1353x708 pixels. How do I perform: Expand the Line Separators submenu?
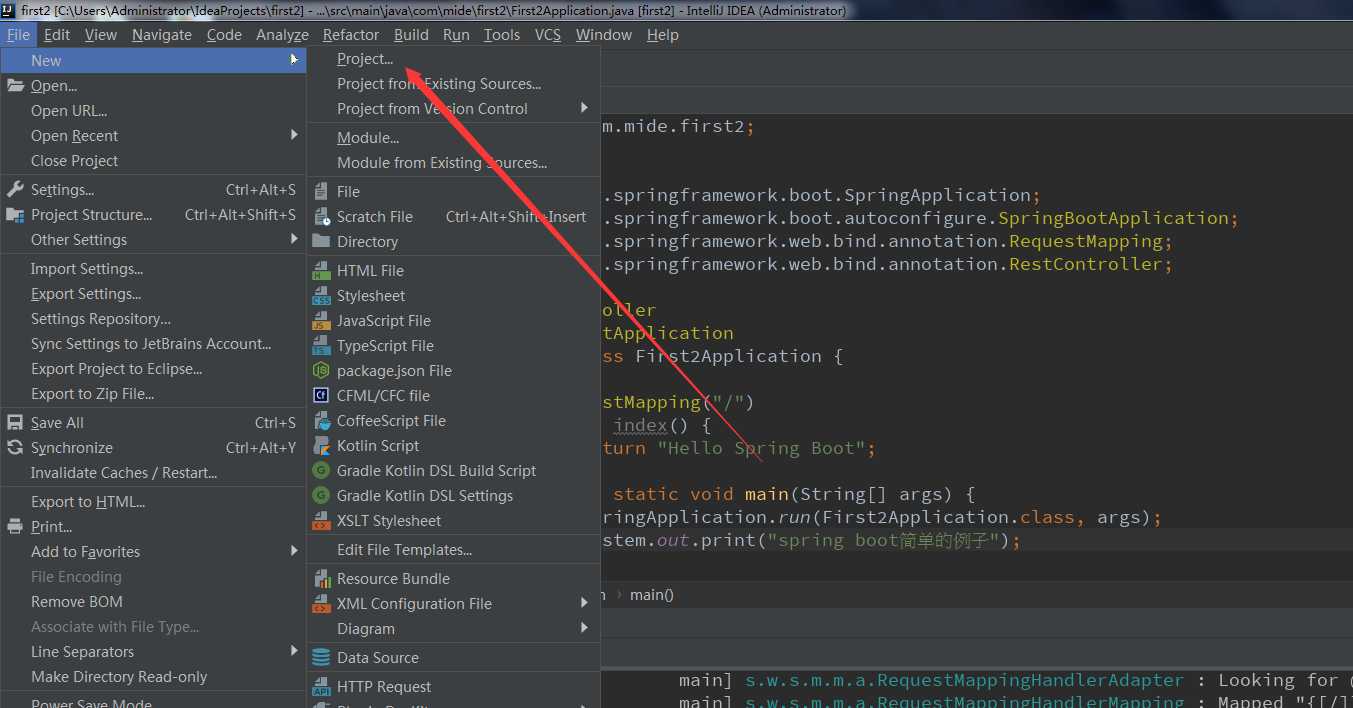(x=294, y=651)
